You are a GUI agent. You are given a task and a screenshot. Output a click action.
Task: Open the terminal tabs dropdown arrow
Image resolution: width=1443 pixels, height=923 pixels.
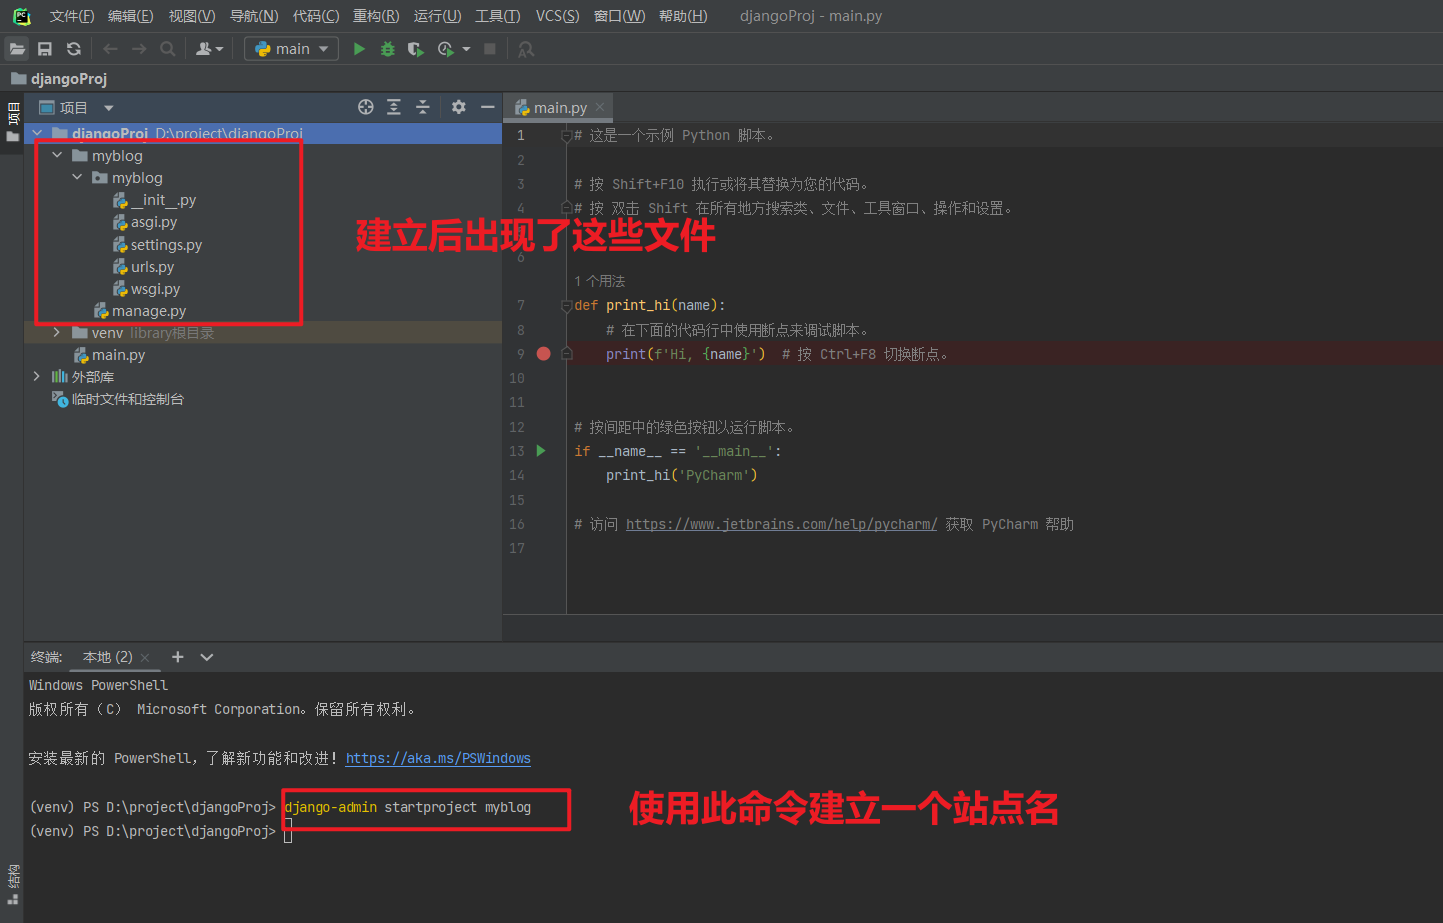pos(207,657)
